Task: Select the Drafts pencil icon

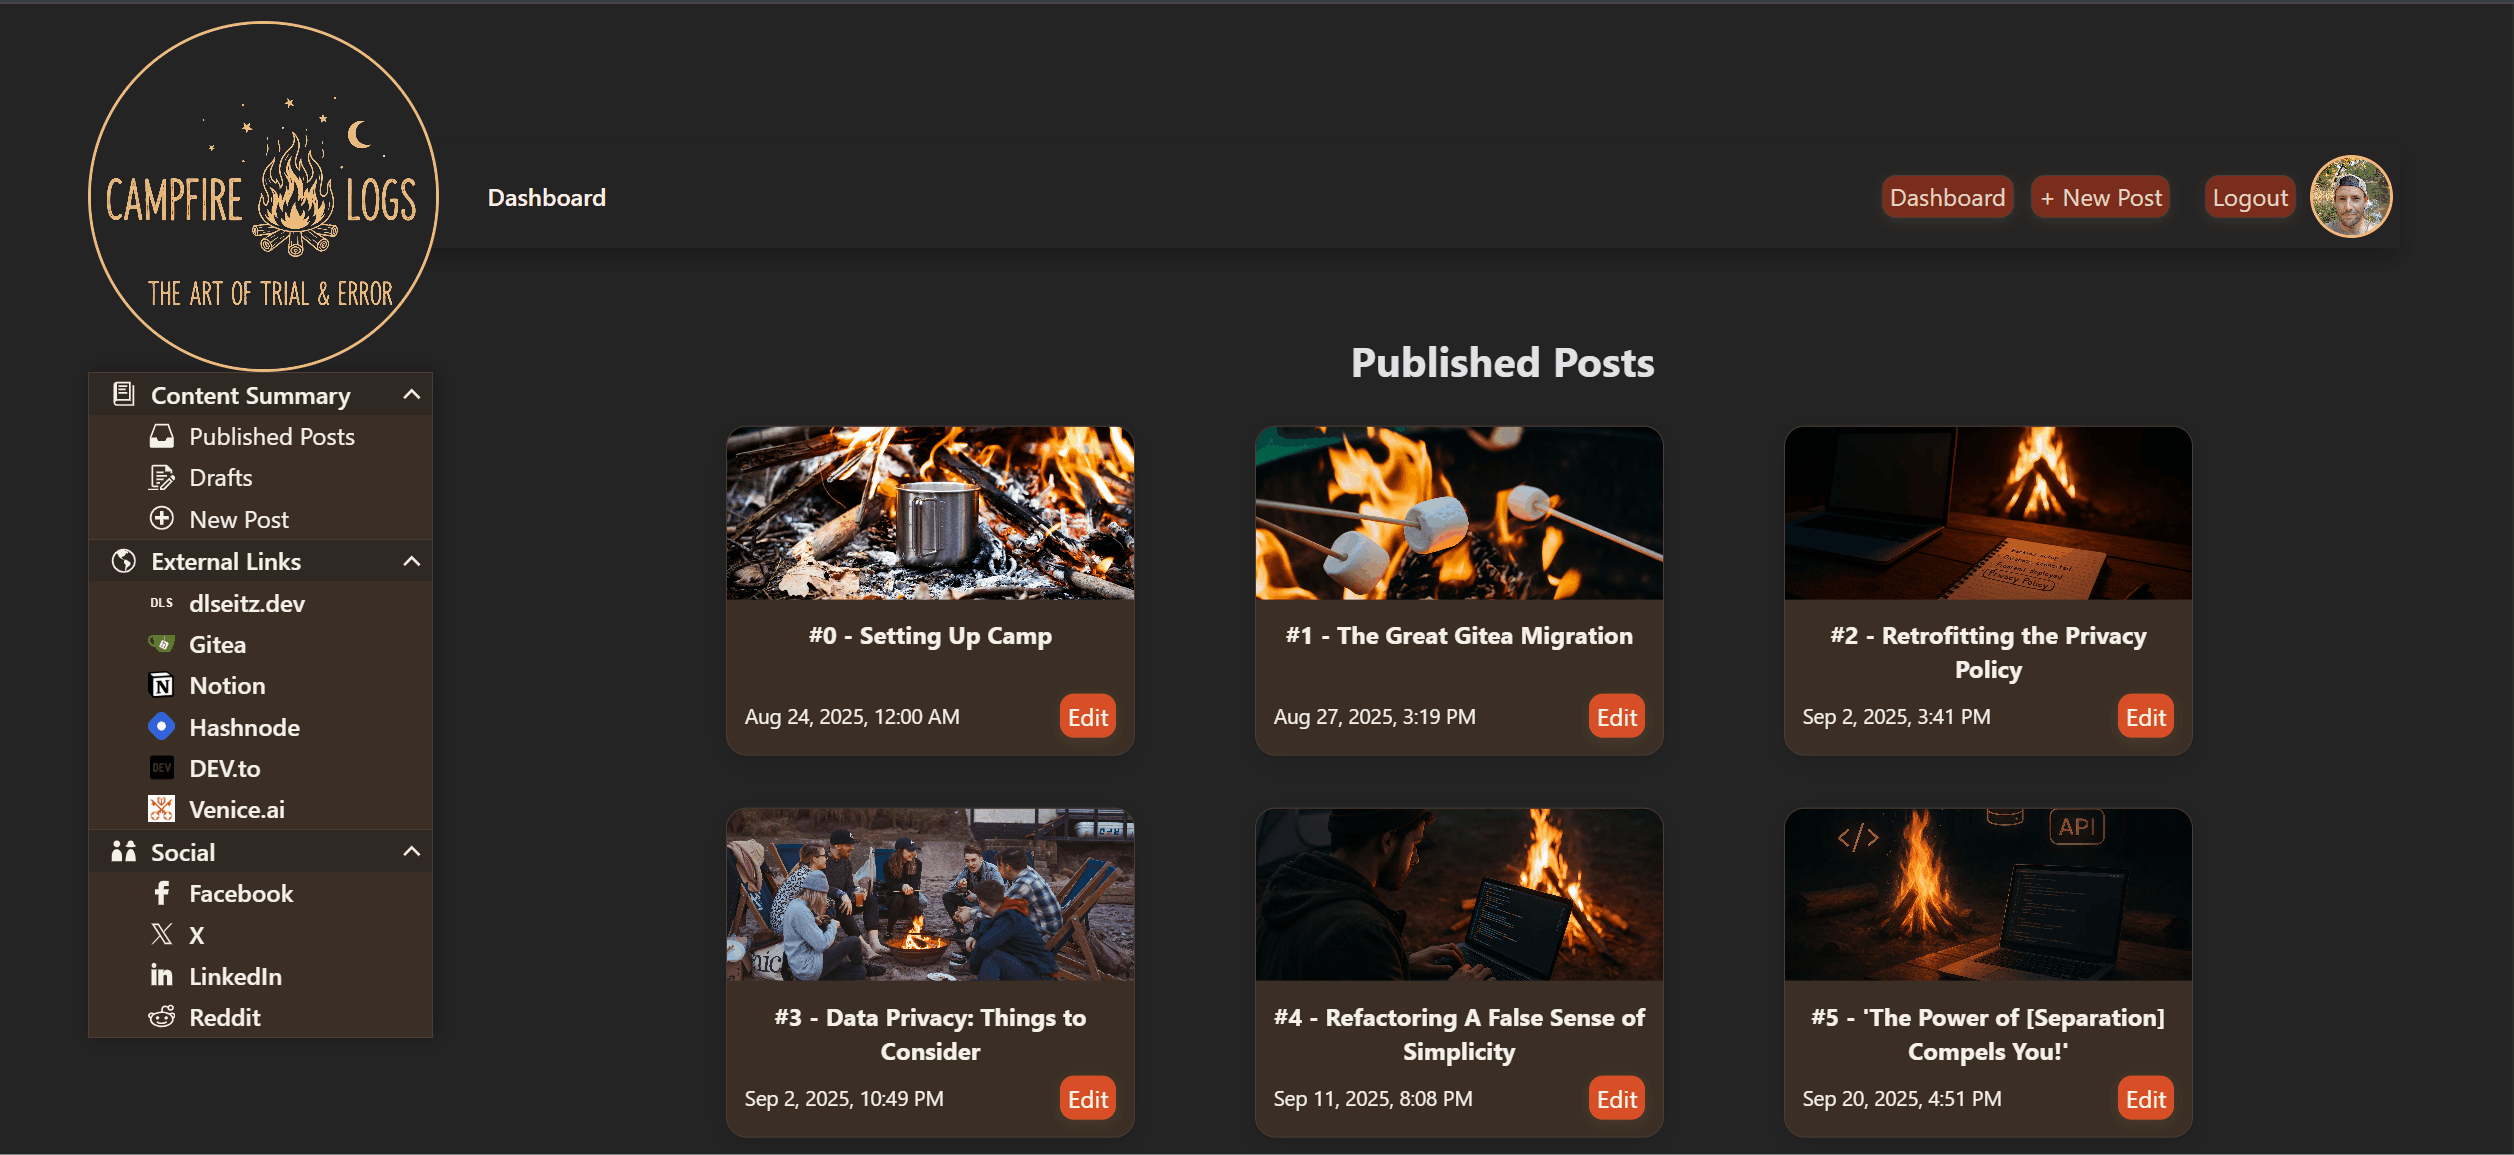Action: [x=161, y=477]
